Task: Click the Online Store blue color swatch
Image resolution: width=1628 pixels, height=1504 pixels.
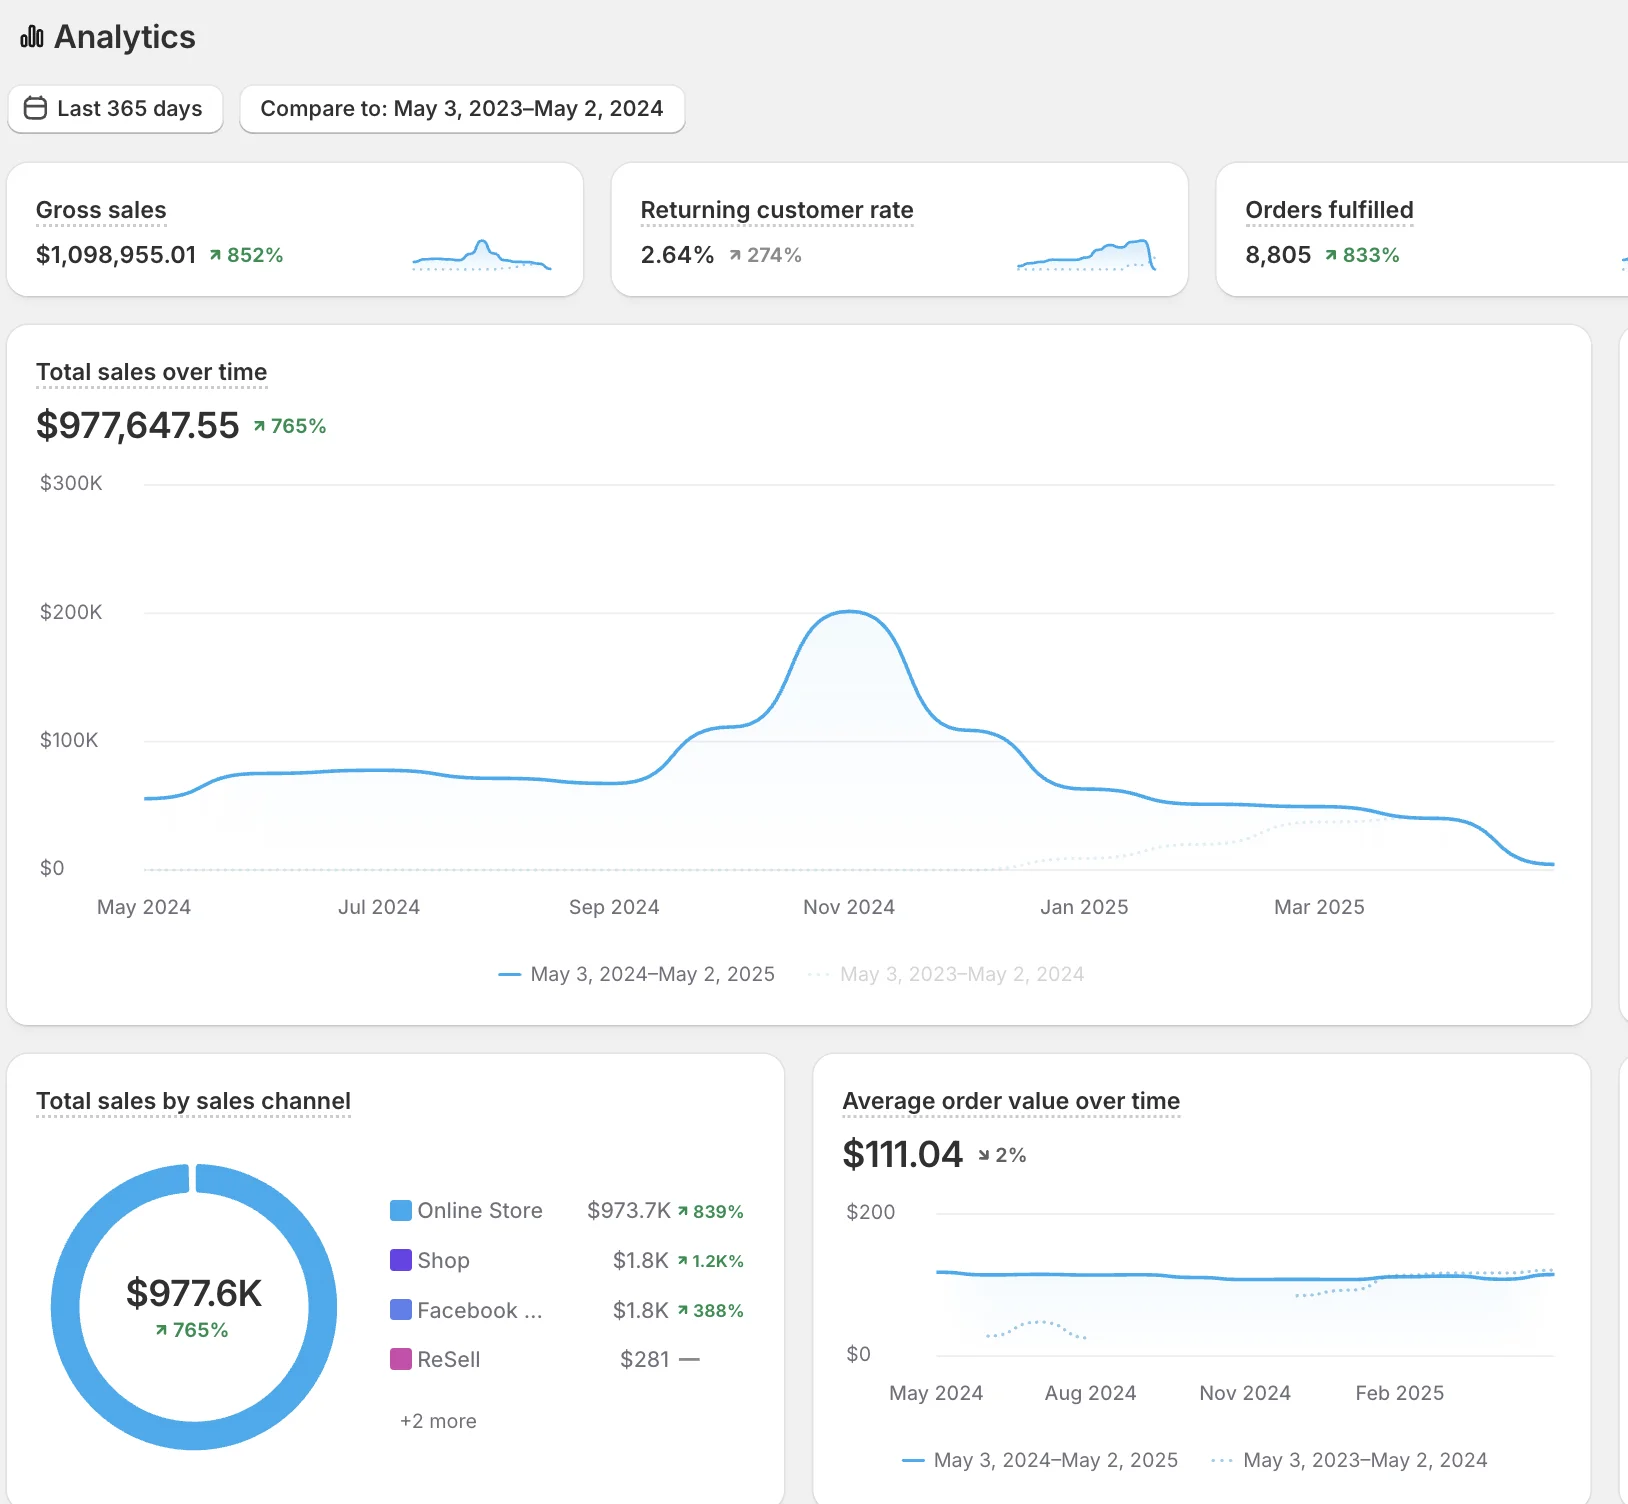Action: (x=401, y=1211)
